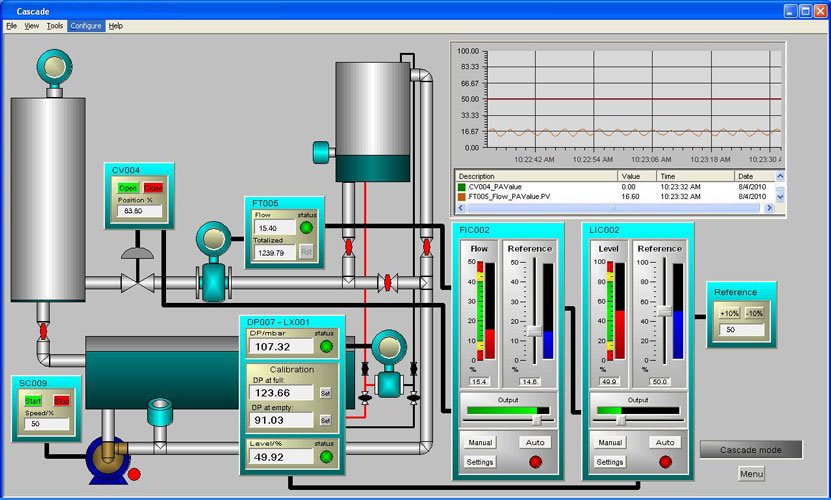Open the Tools menu
Viewport: 831px width, 500px height.
click(x=54, y=25)
